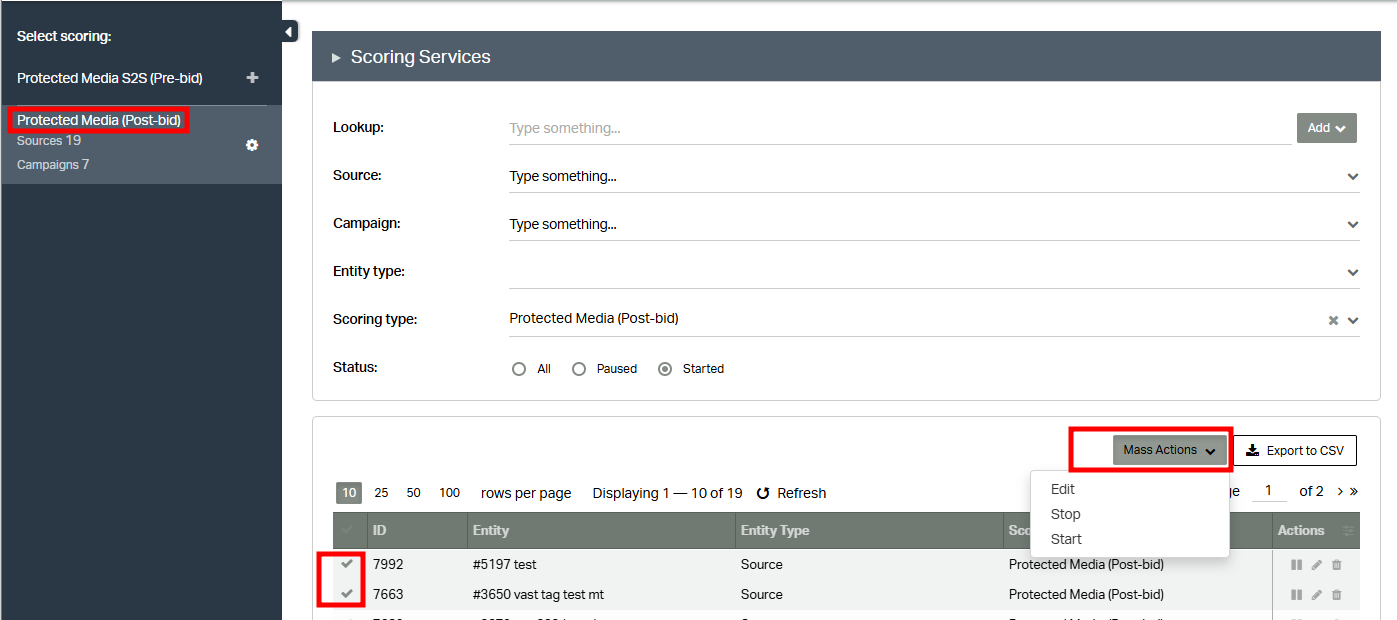This screenshot has height=620, width=1397.
Task: Add Protected Media S2S (Pre-bid) with plus icon
Action: tap(252, 78)
